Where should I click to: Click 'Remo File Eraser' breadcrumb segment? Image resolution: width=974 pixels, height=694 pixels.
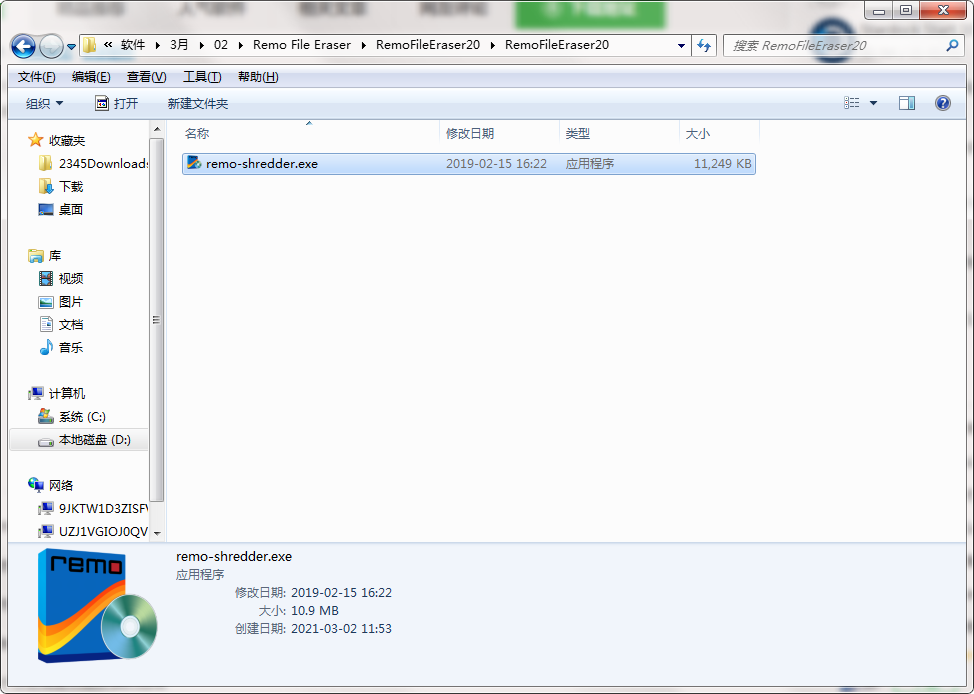click(302, 45)
